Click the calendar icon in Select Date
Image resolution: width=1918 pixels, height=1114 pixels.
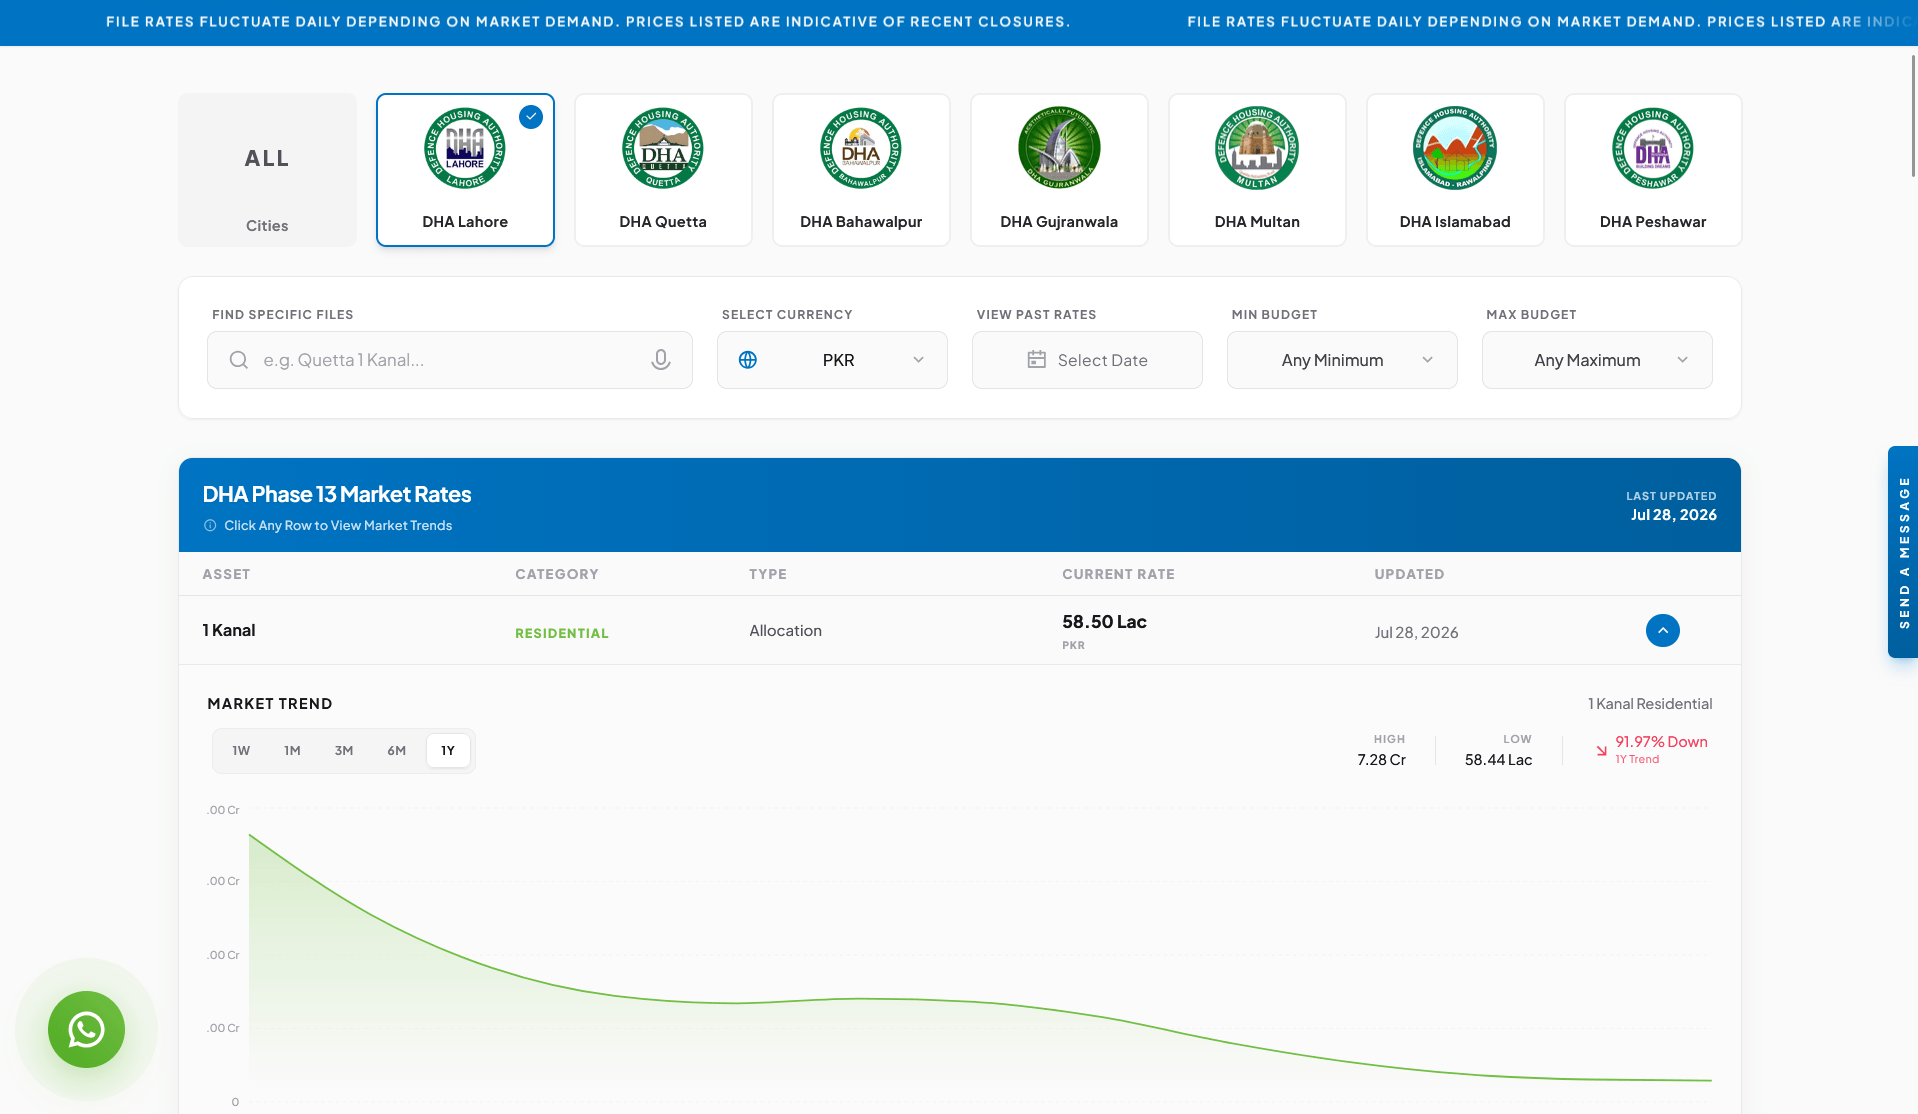1037,360
